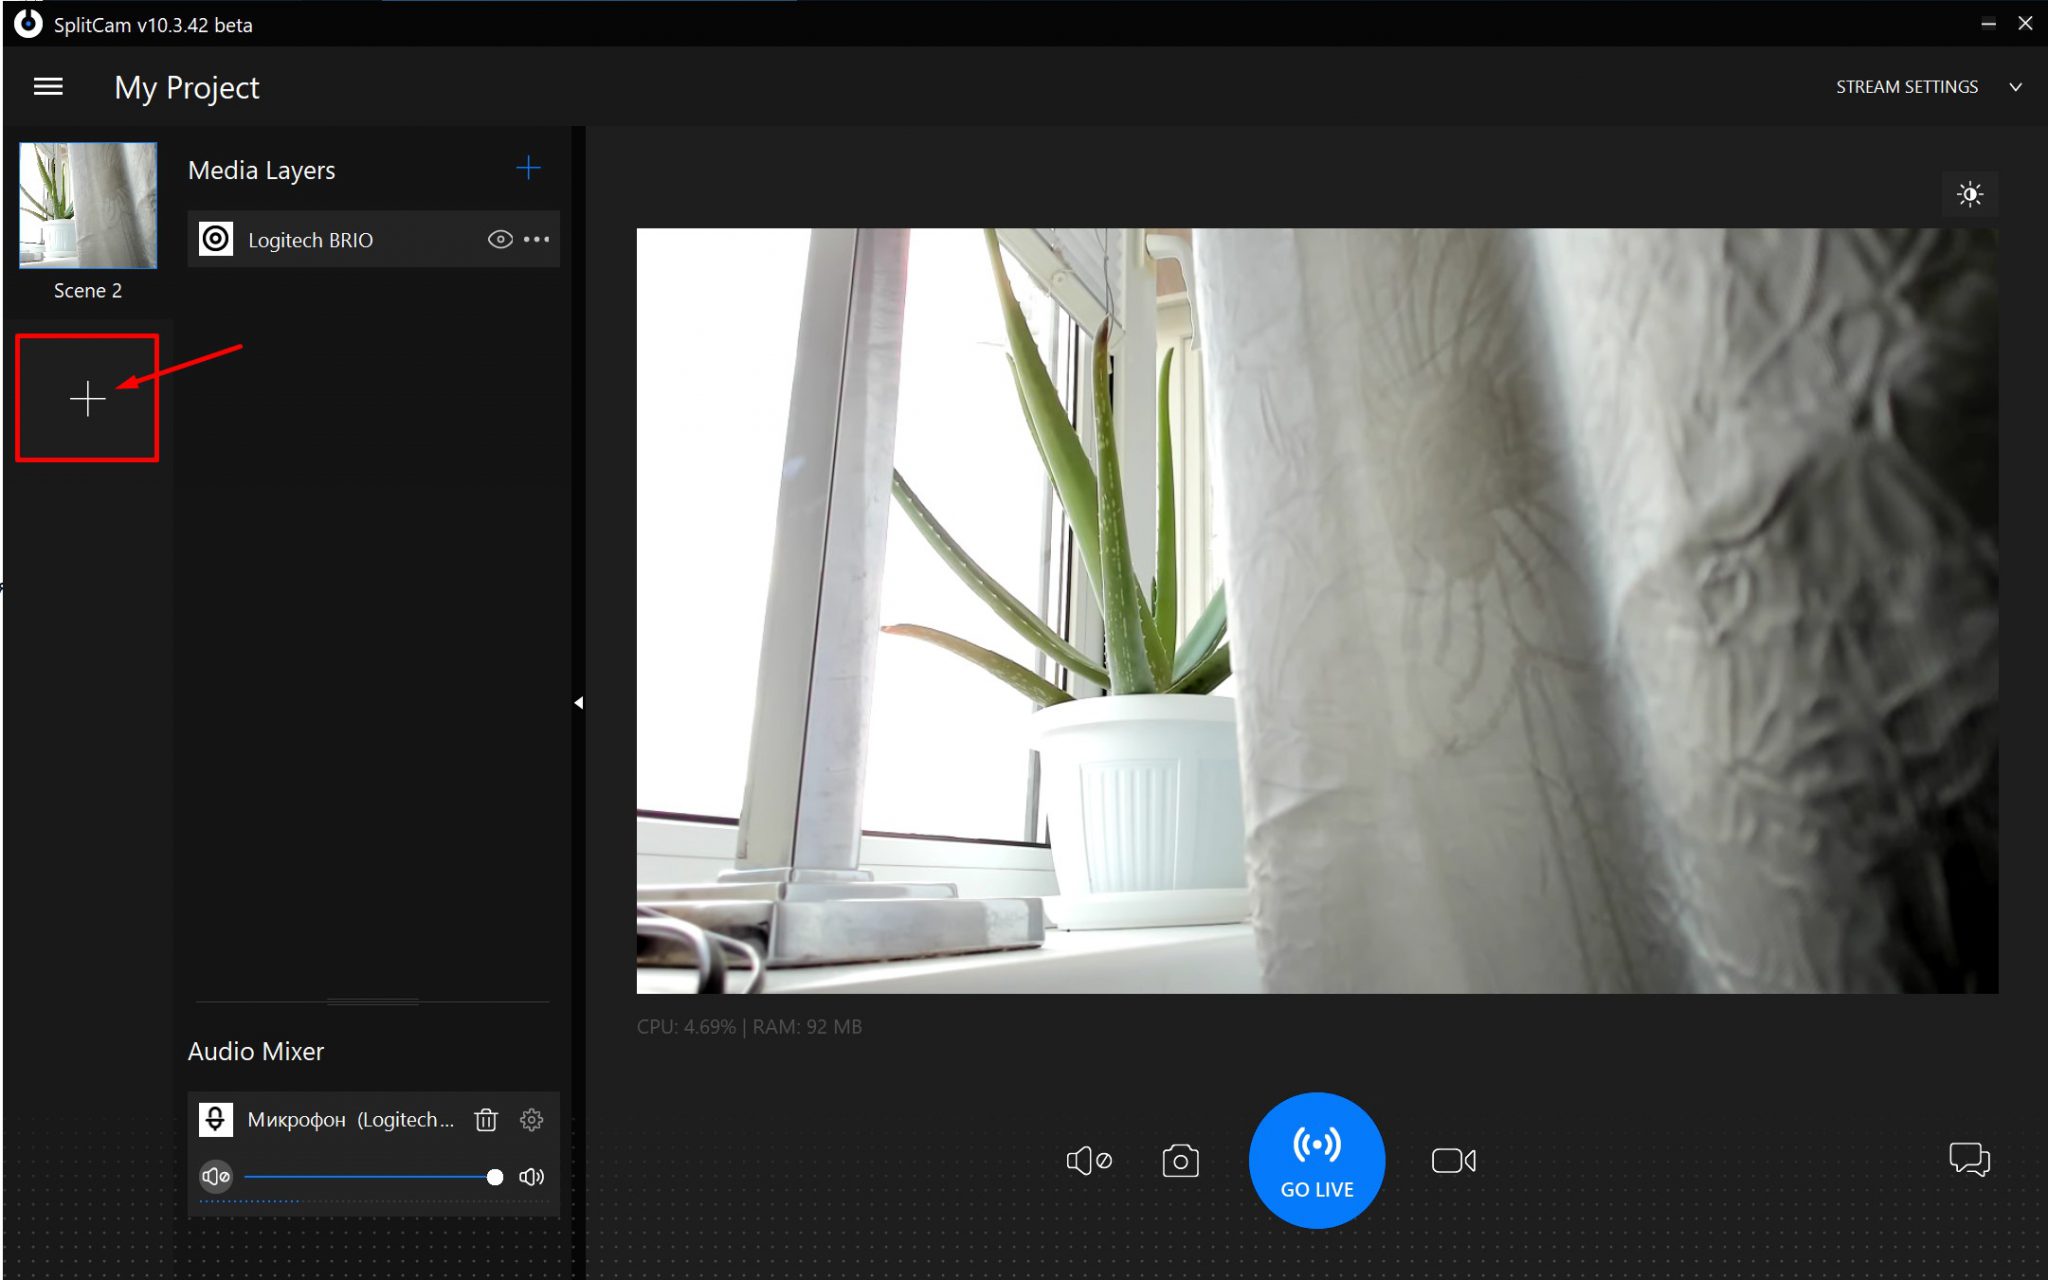Select the Scene 2 thumbnail
The height and width of the screenshot is (1280, 2048).
88,205
